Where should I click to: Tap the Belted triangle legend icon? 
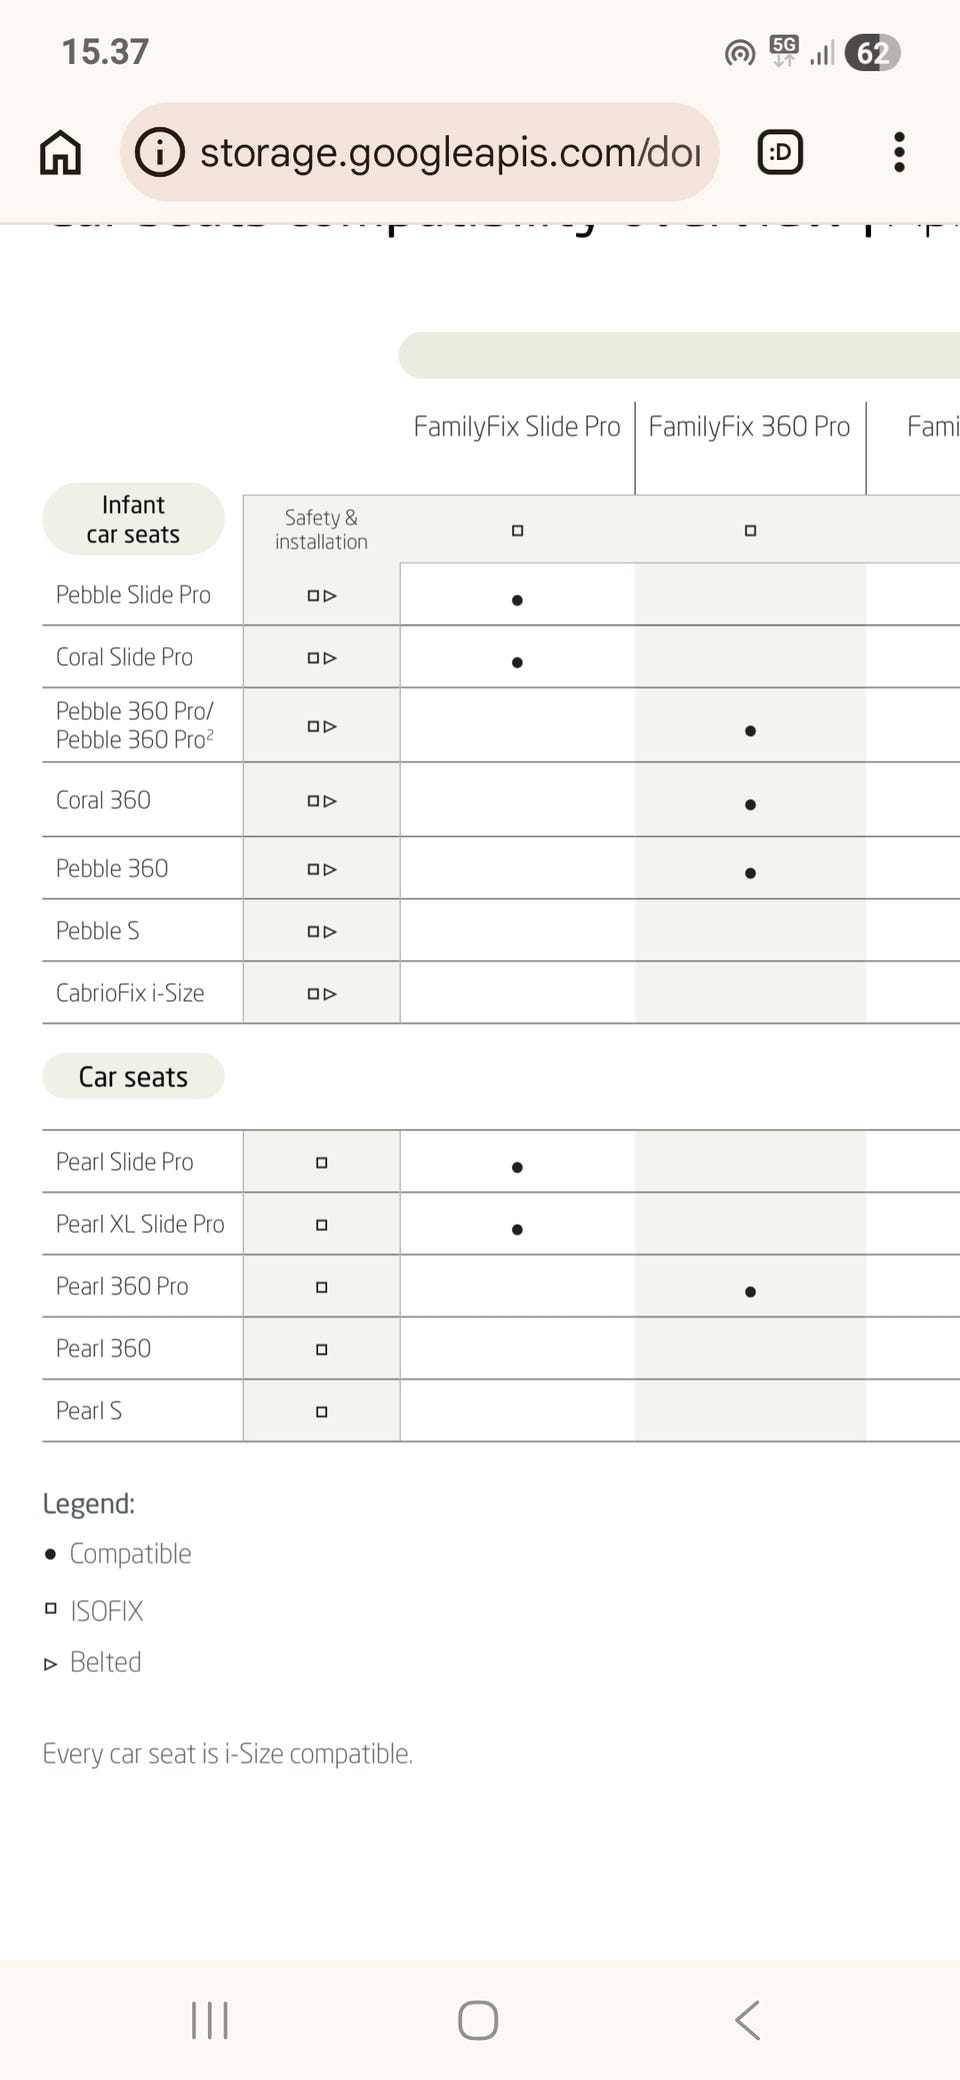51,1664
